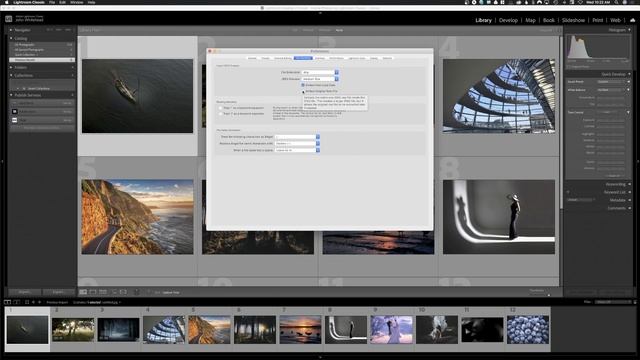
Task: Open file name space handling dropdown
Action: [x=297, y=150]
